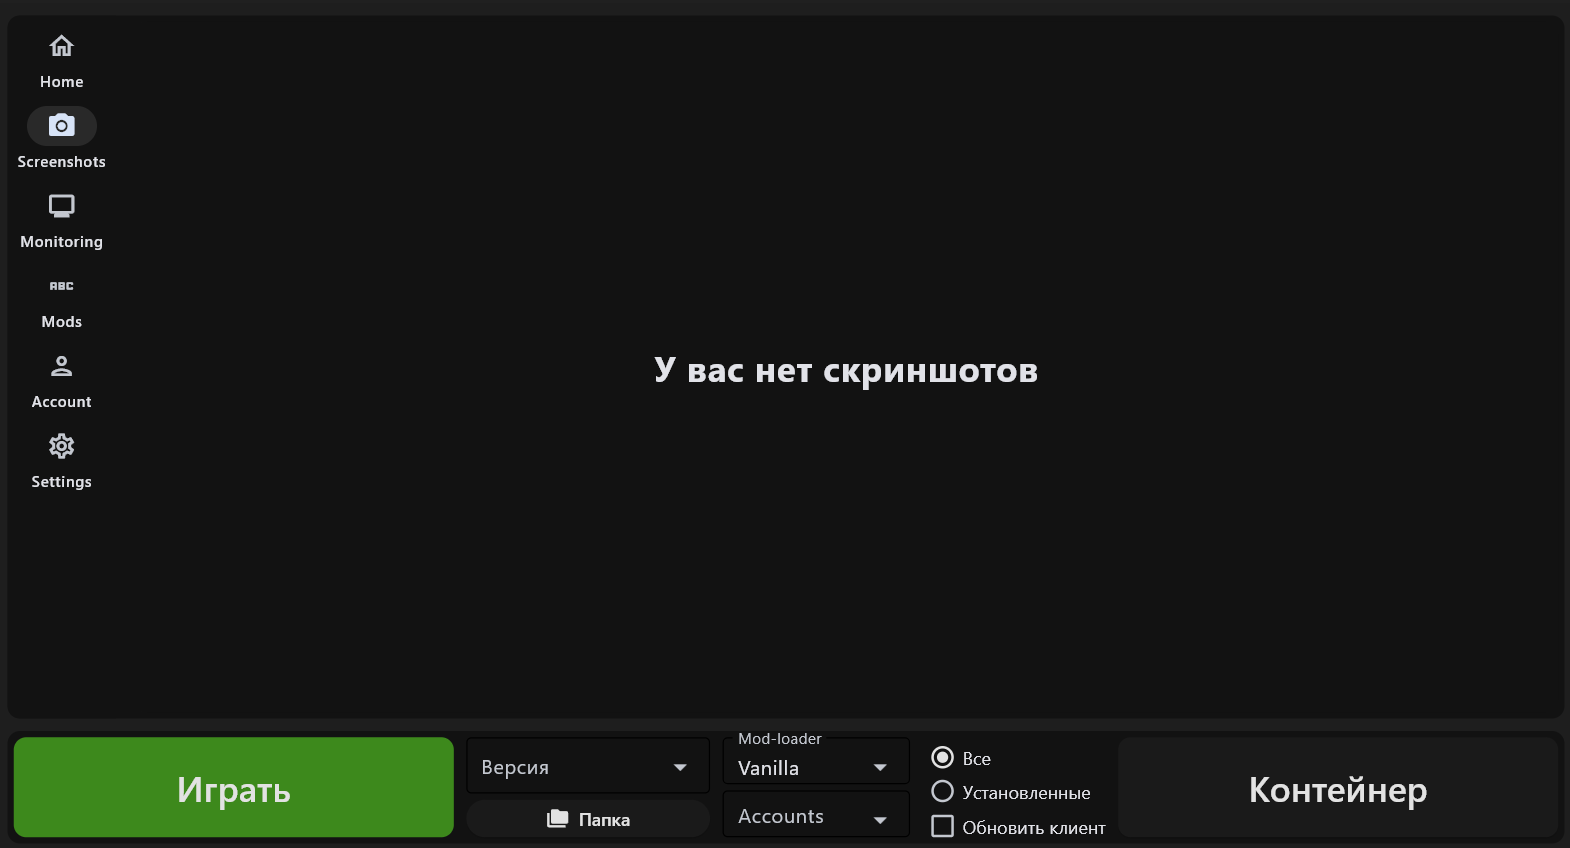Open the Monitoring screen icon
1570x848 pixels.
[61, 206]
